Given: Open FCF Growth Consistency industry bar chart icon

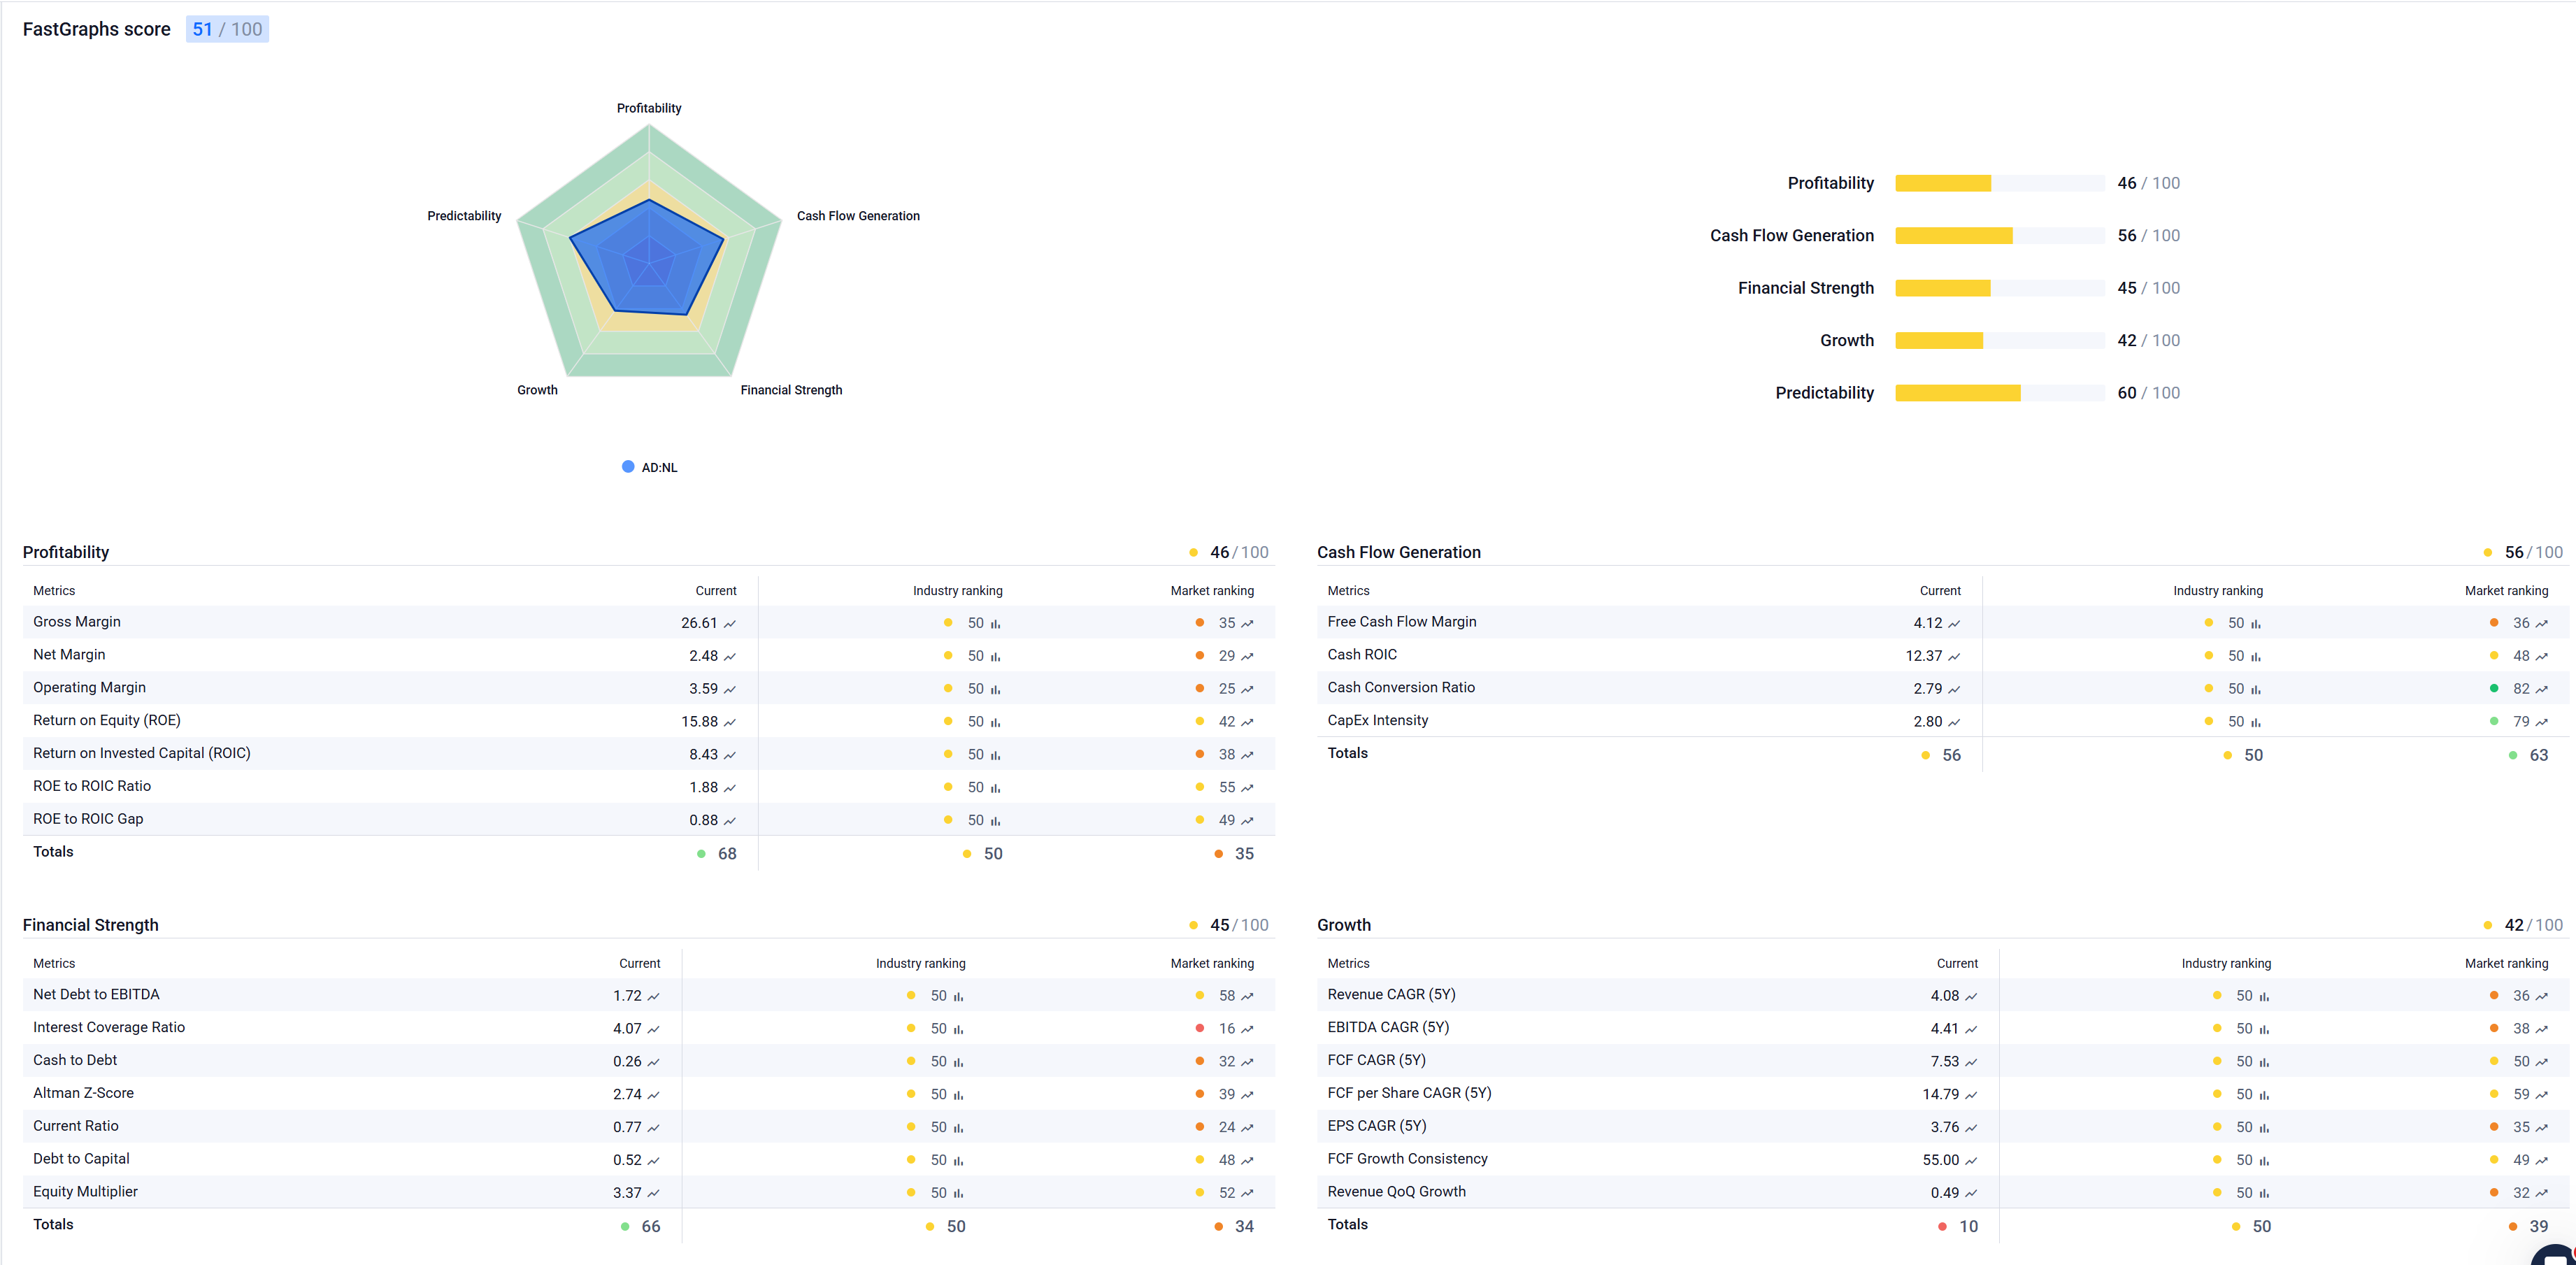Looking at the screenshot, I should 2264,1161.
